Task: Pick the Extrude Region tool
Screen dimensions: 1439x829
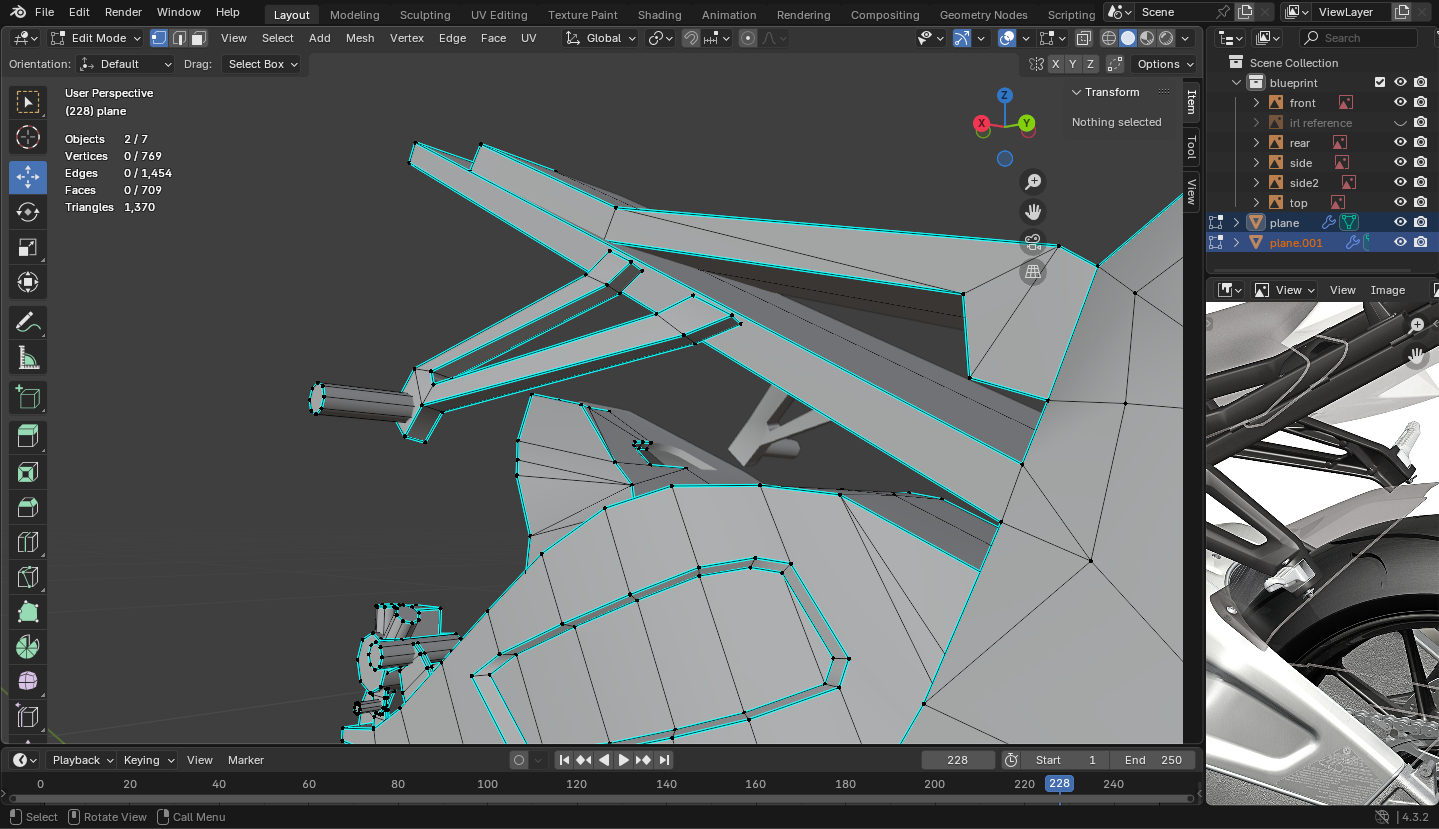Action: click(28, 437)
